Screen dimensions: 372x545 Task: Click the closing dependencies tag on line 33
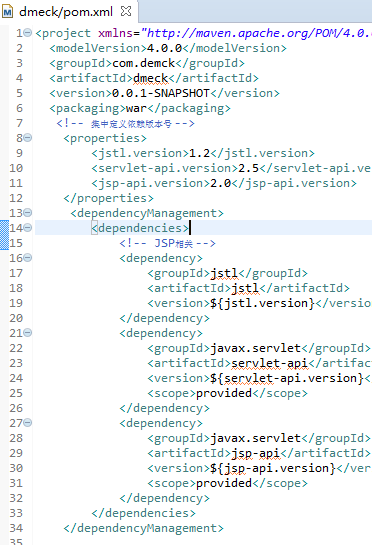pos(144,513)
